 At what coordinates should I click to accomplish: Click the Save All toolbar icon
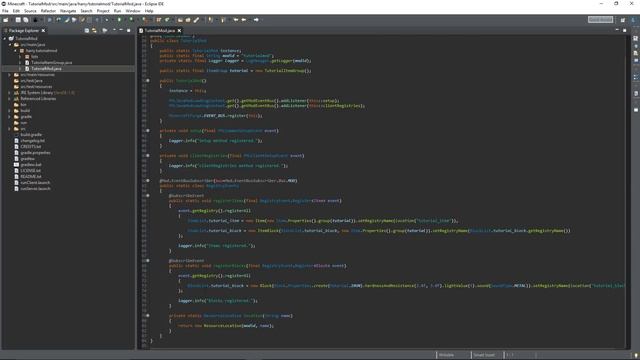pos(26,20)
